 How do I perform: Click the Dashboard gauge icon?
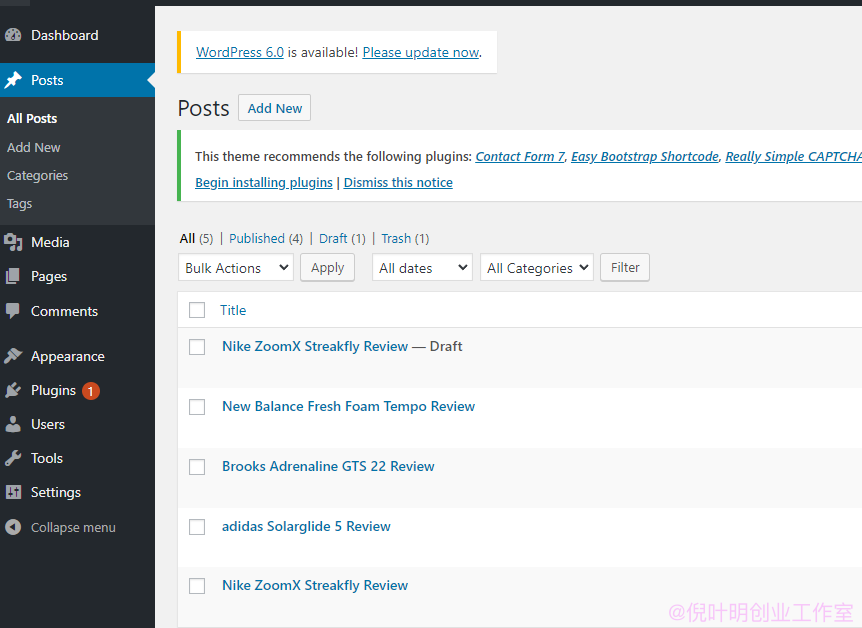[x=13, y=35]
